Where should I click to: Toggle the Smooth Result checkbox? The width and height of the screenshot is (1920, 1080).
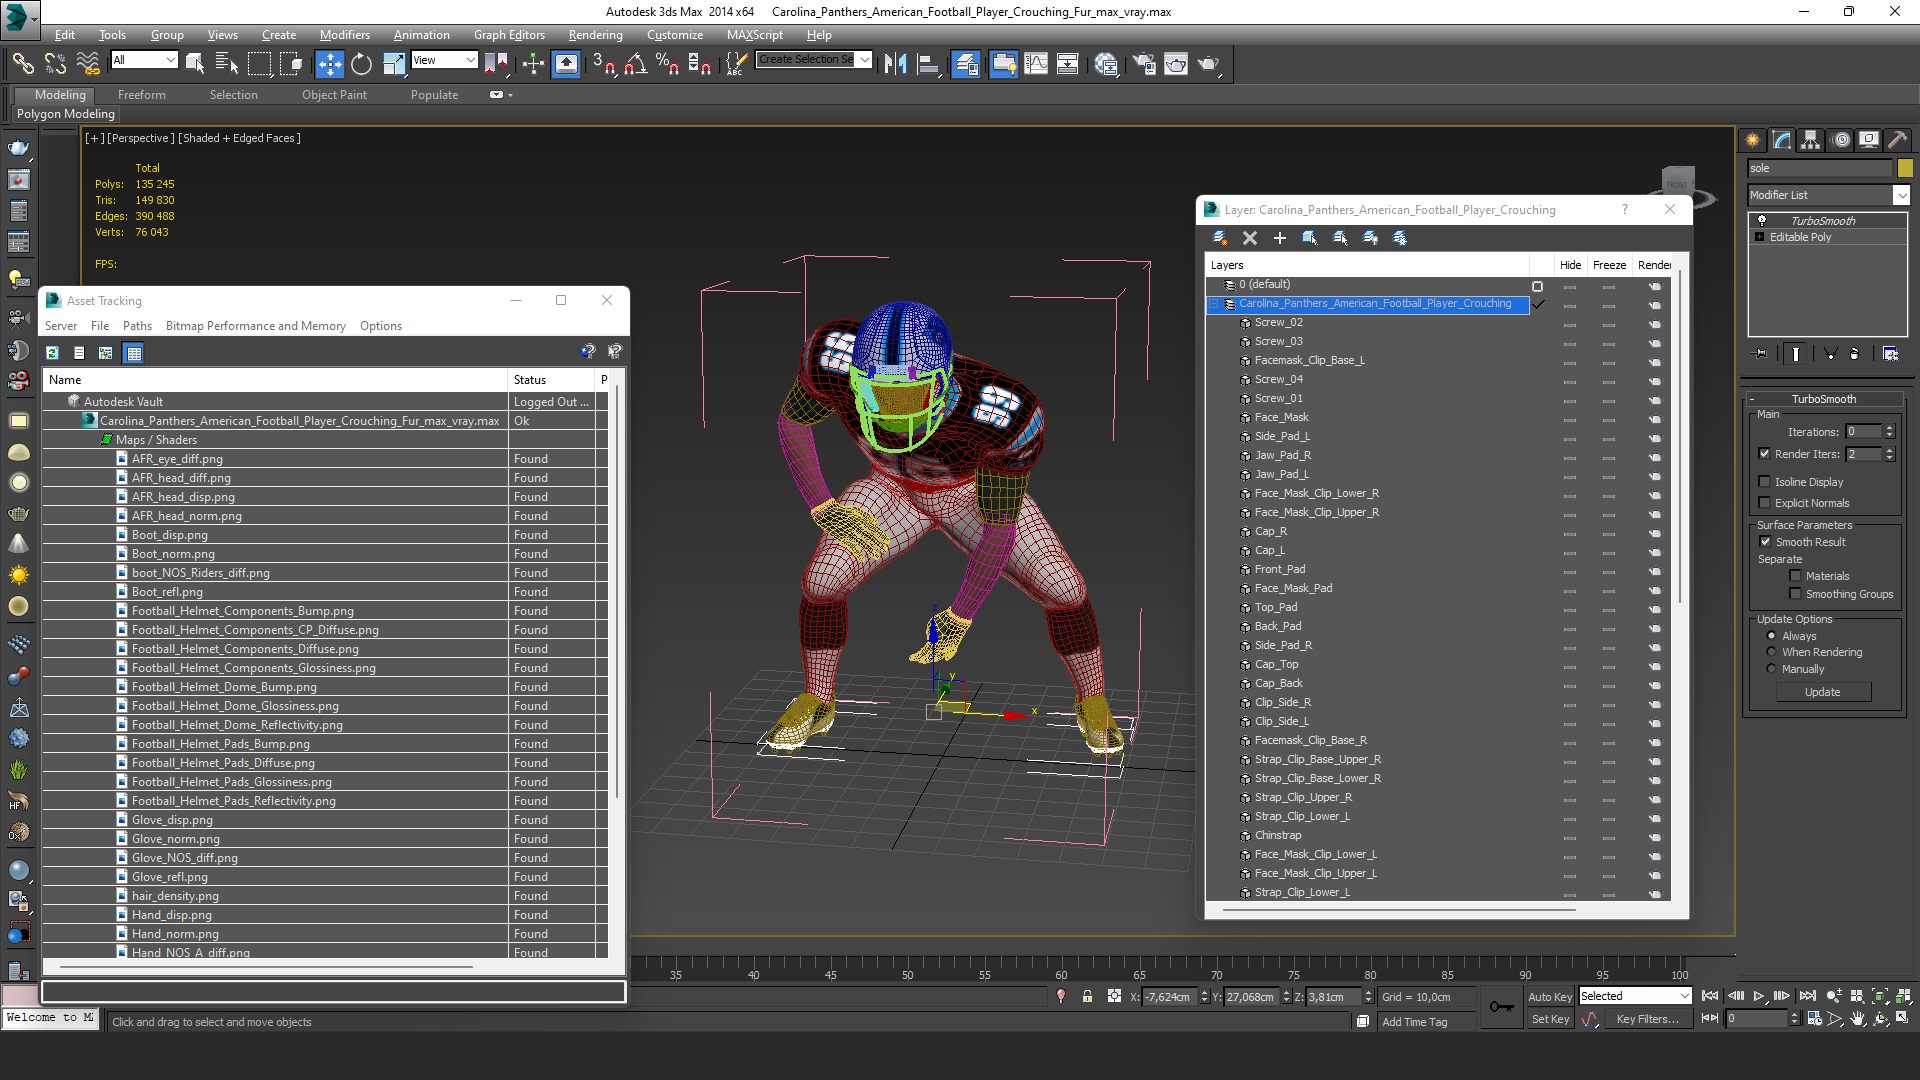point(1765,542)
